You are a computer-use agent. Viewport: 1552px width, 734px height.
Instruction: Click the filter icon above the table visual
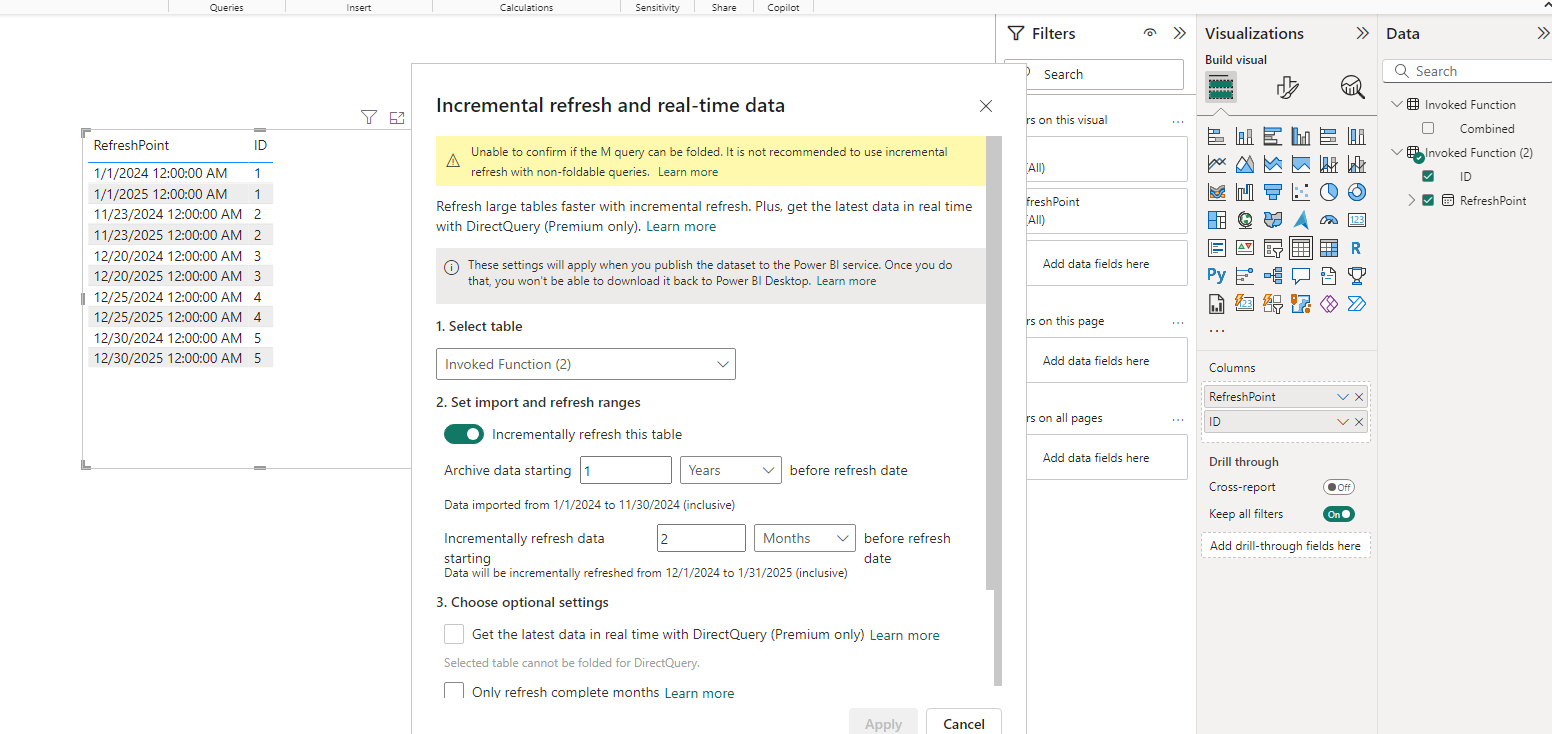pyautogui.click(x=369, y=118)
